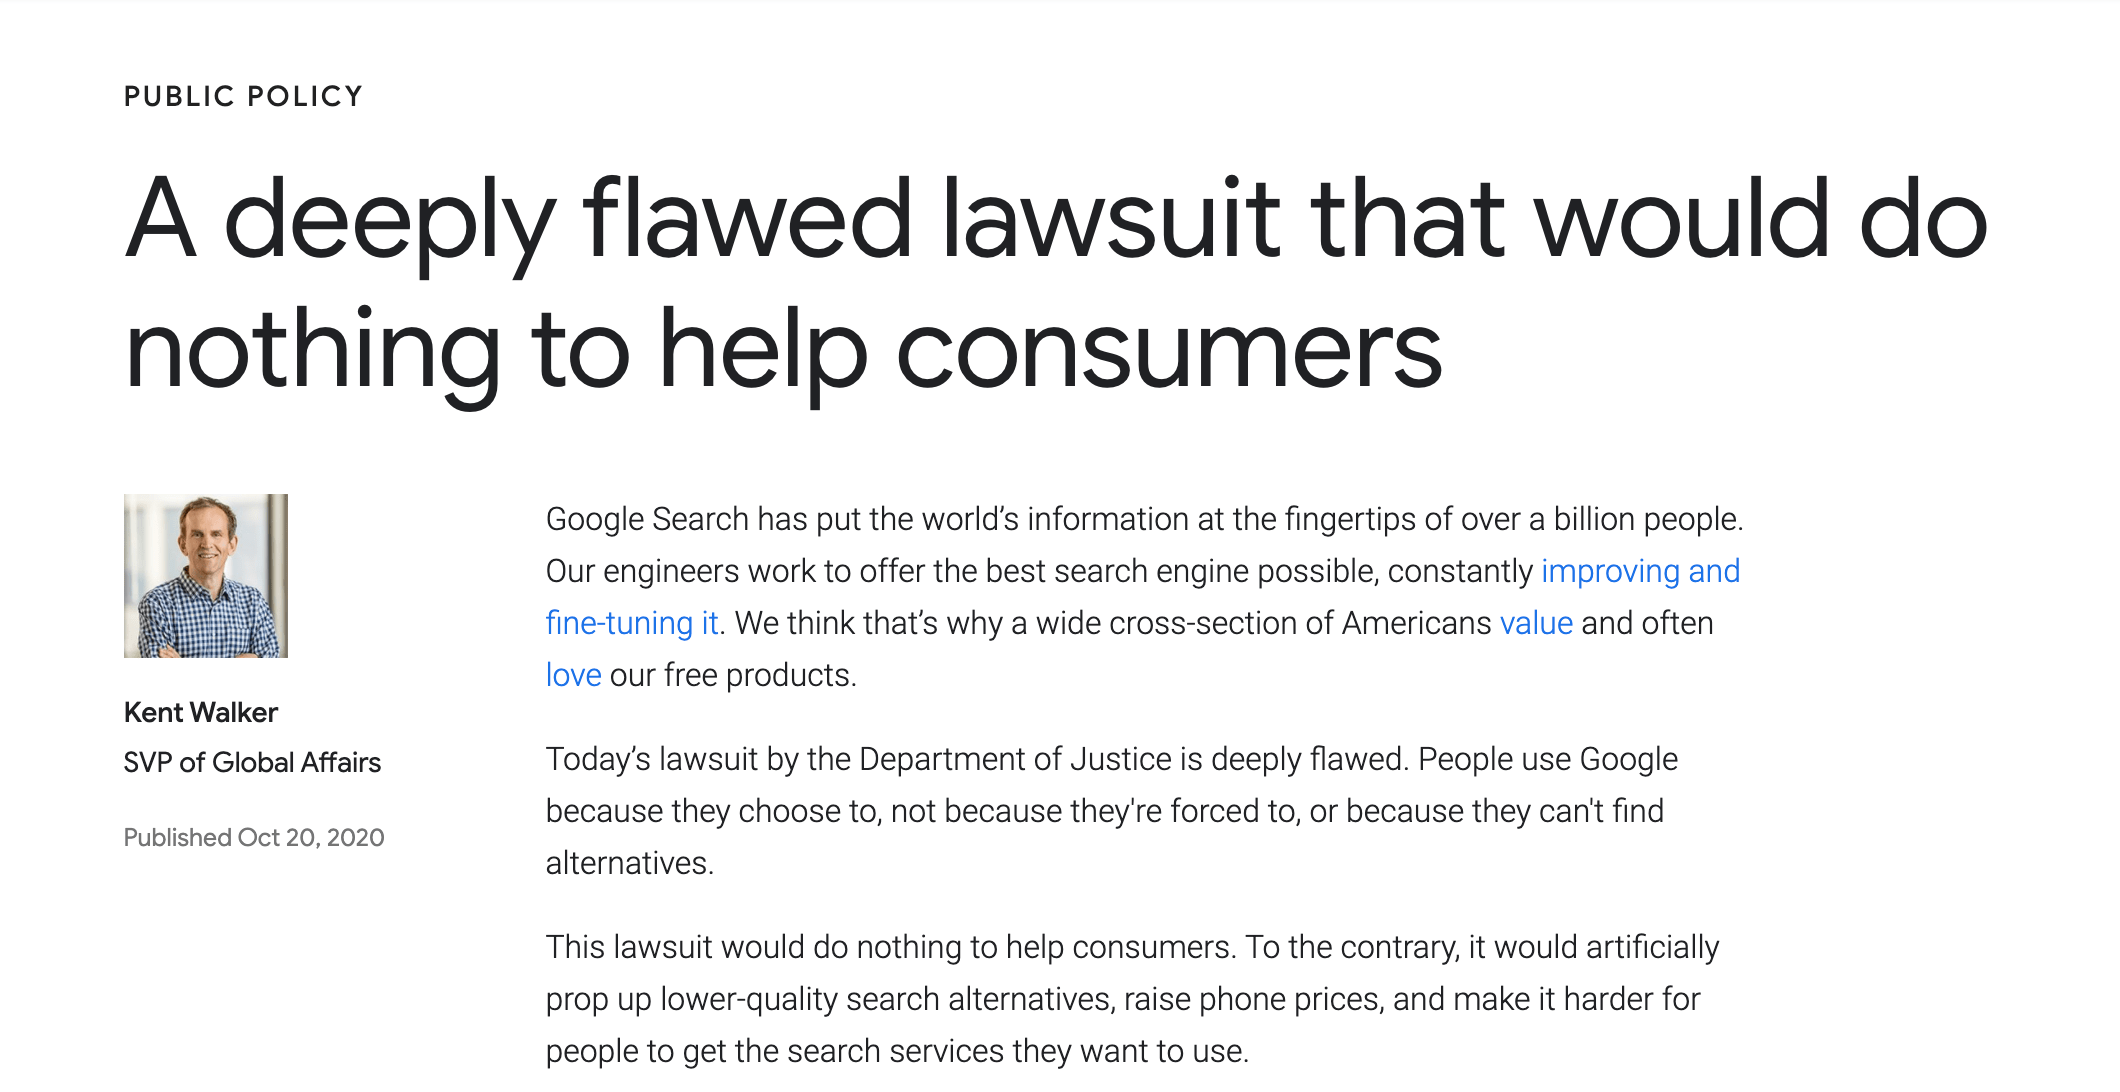This screenshot has width=2120, height=1092.
Task: Open the PUBLIC POLICY category label
Action: (x=243, y=96)
